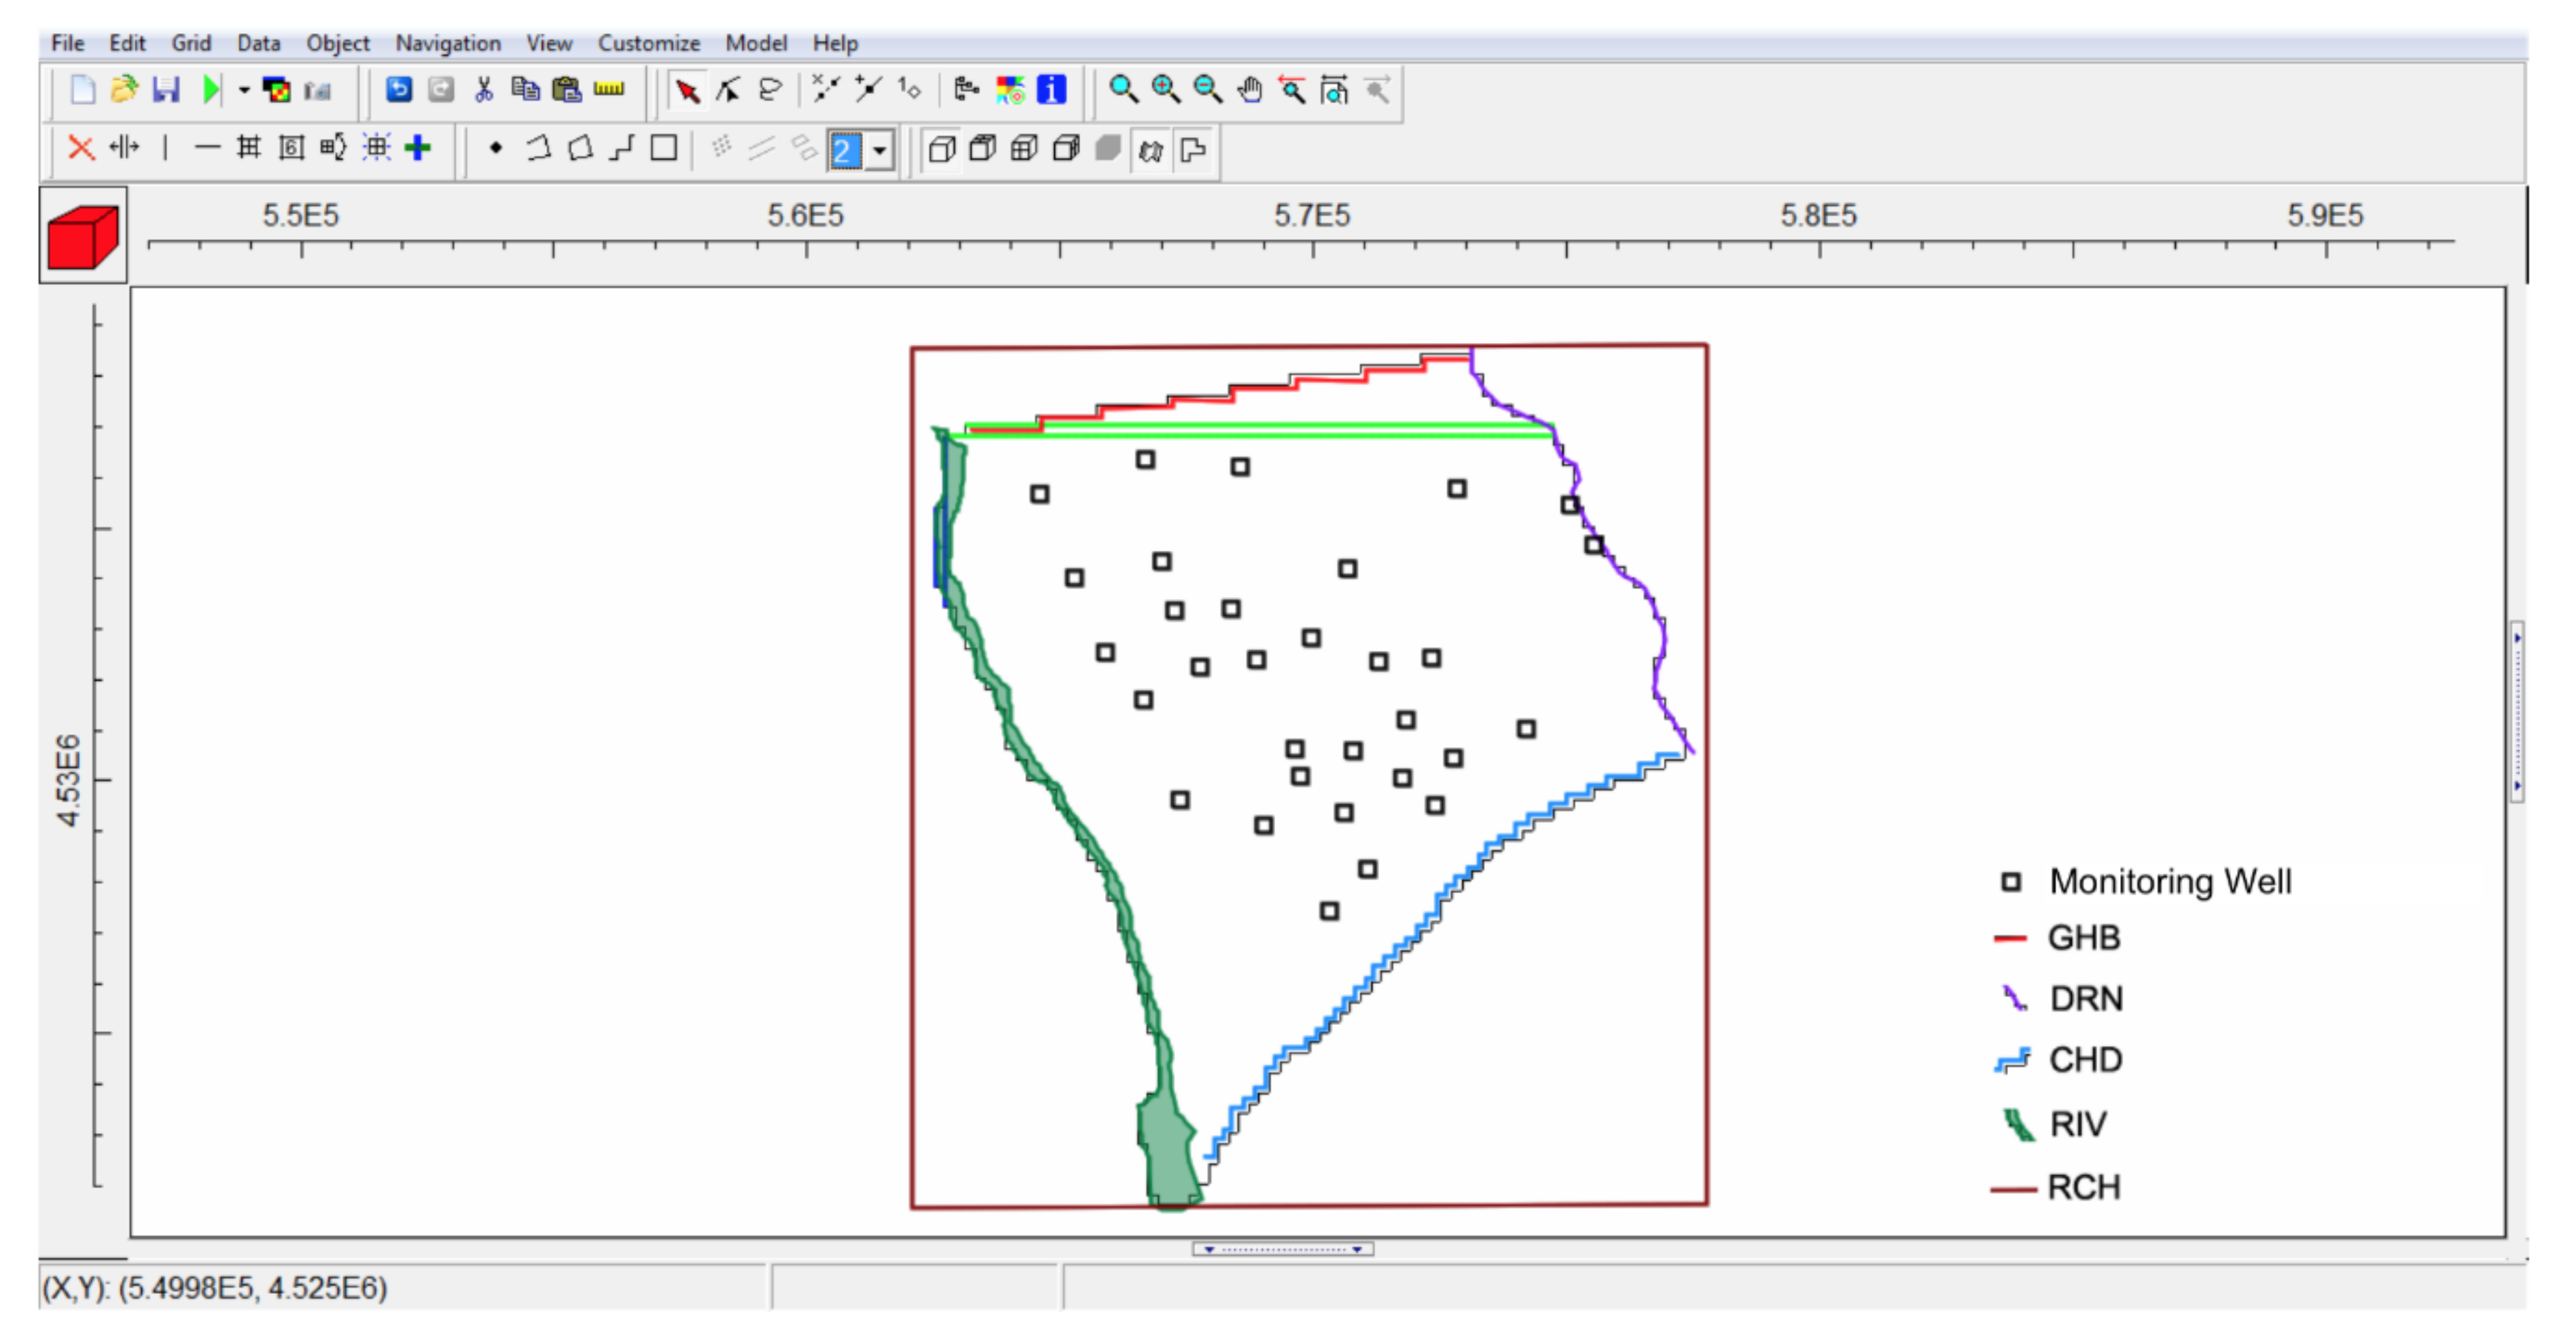Viewport: 2576px width, 1334px height.
Task: Pick the create rectangle object tool
Action: [x=664, y=148]
